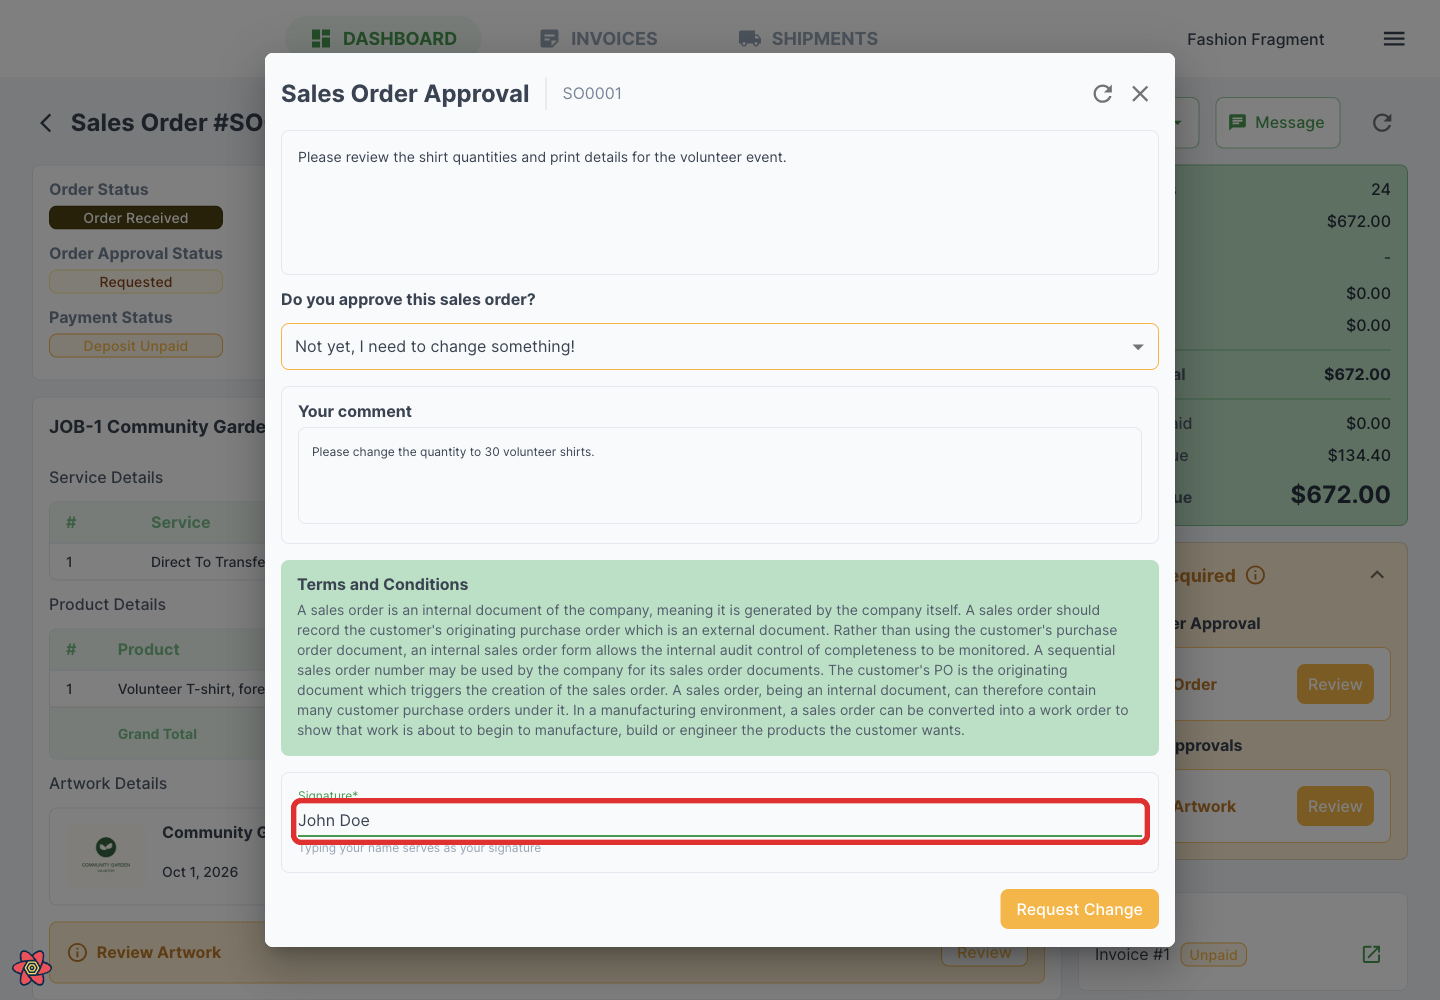Submit the Request Change button
The height and width of the screenshot is (1000, 1440).
coord(1080,909)
